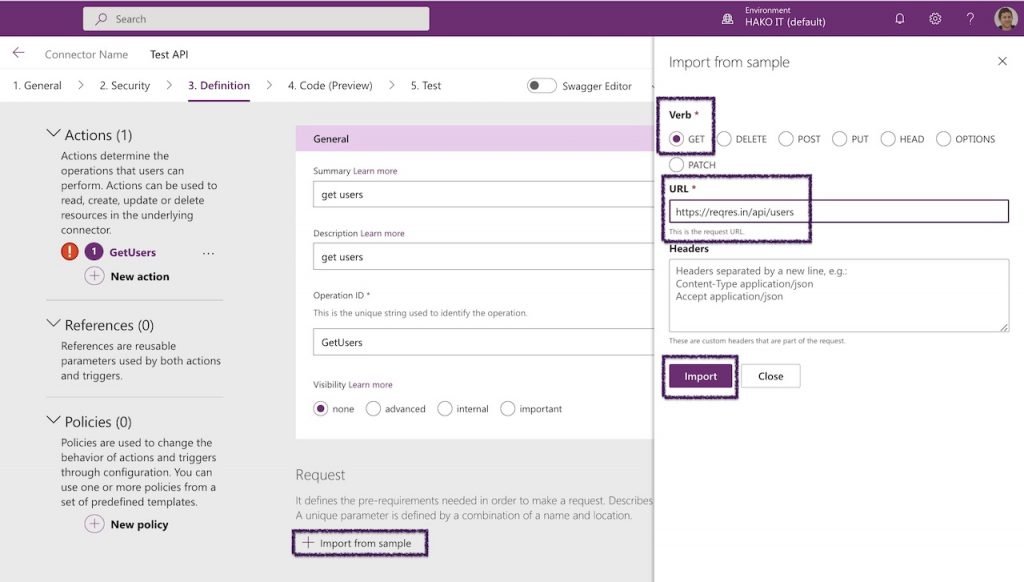Screen dimensions: 1024x582
Task: Collapse the Actions section
Action: (x=54, y=134)
